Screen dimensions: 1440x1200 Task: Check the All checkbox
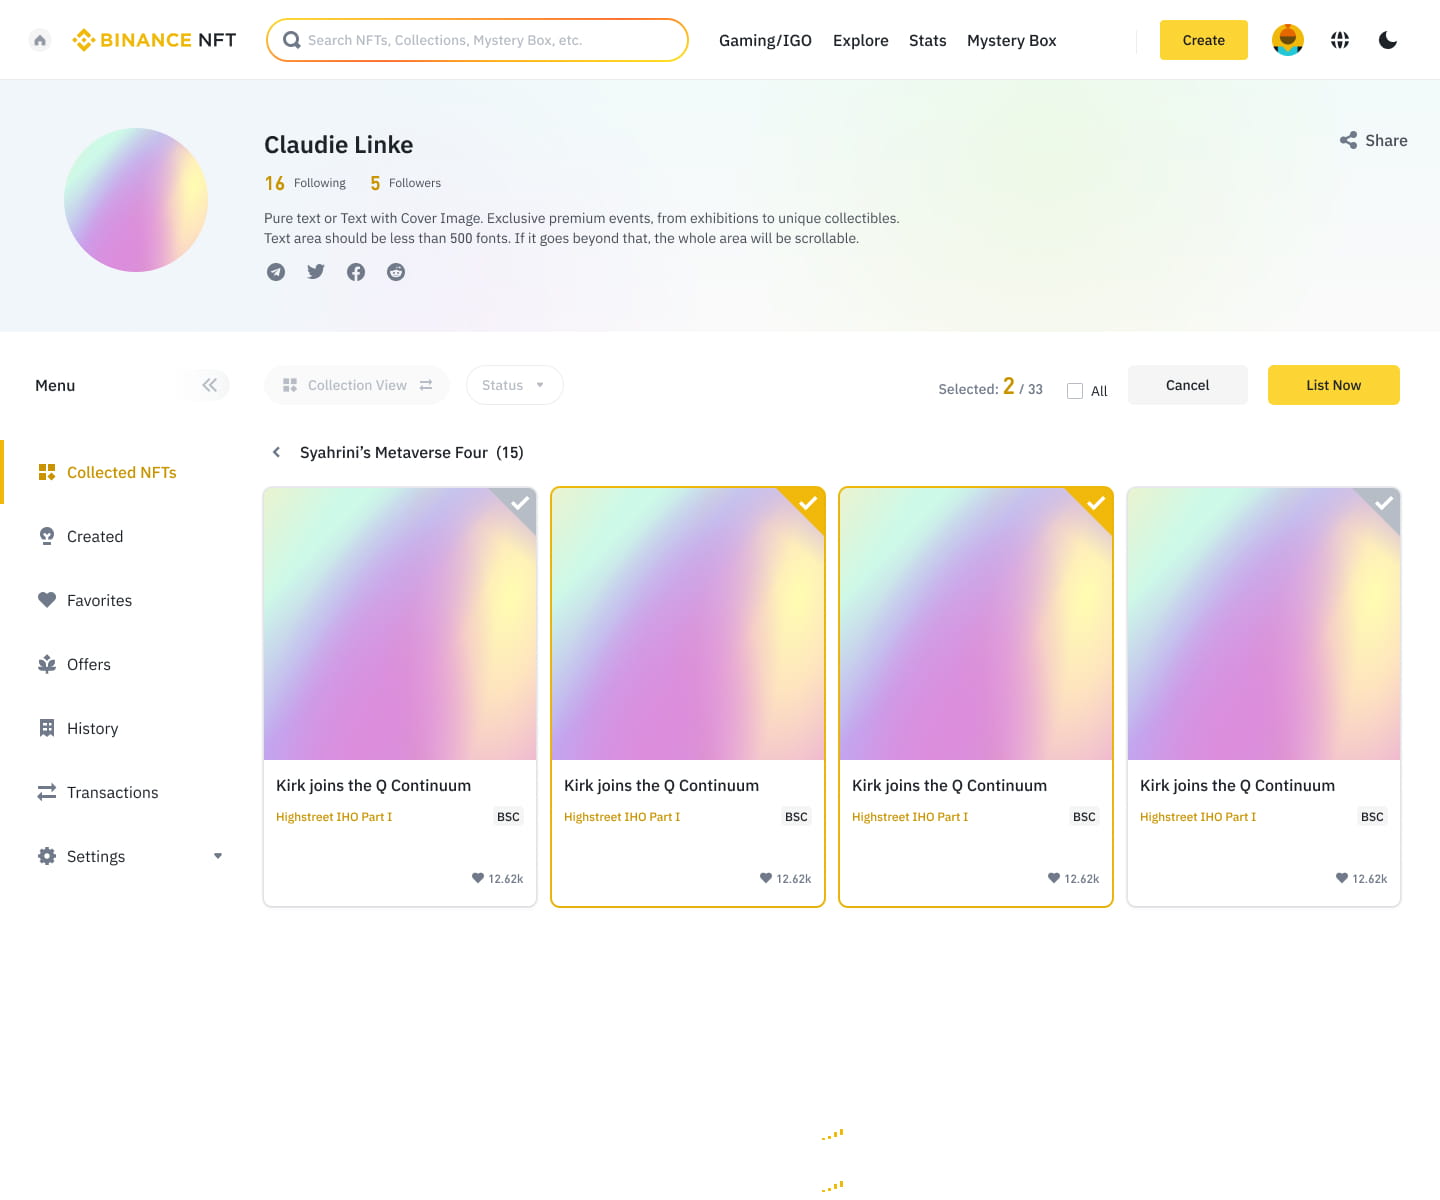point(1075,391)
